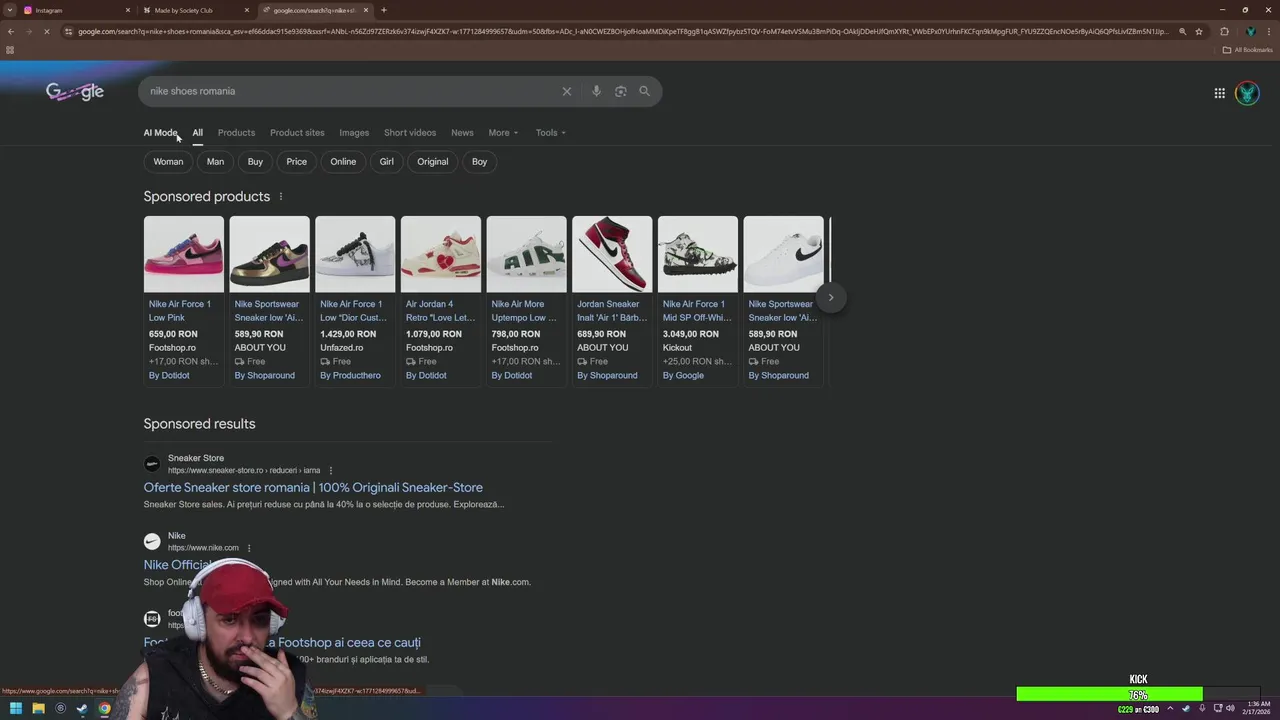The image size is (1280, 720).
Task: Apply the Original filter chip
Action: point(433,162)
